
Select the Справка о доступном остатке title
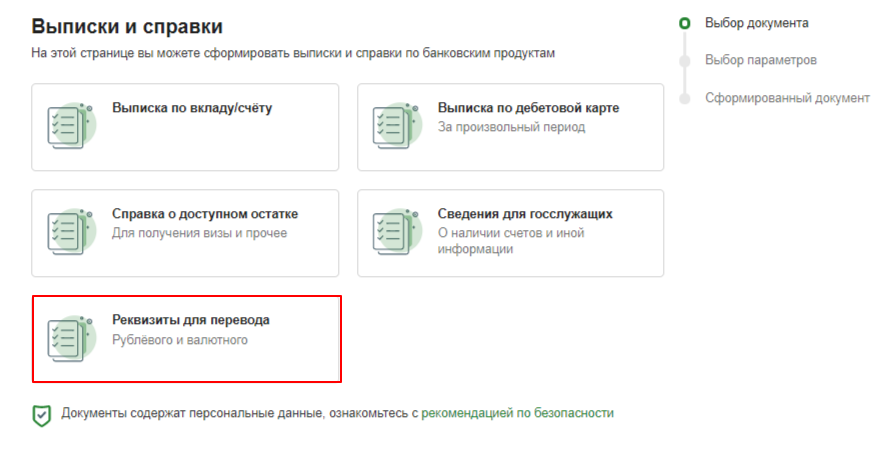204,214
